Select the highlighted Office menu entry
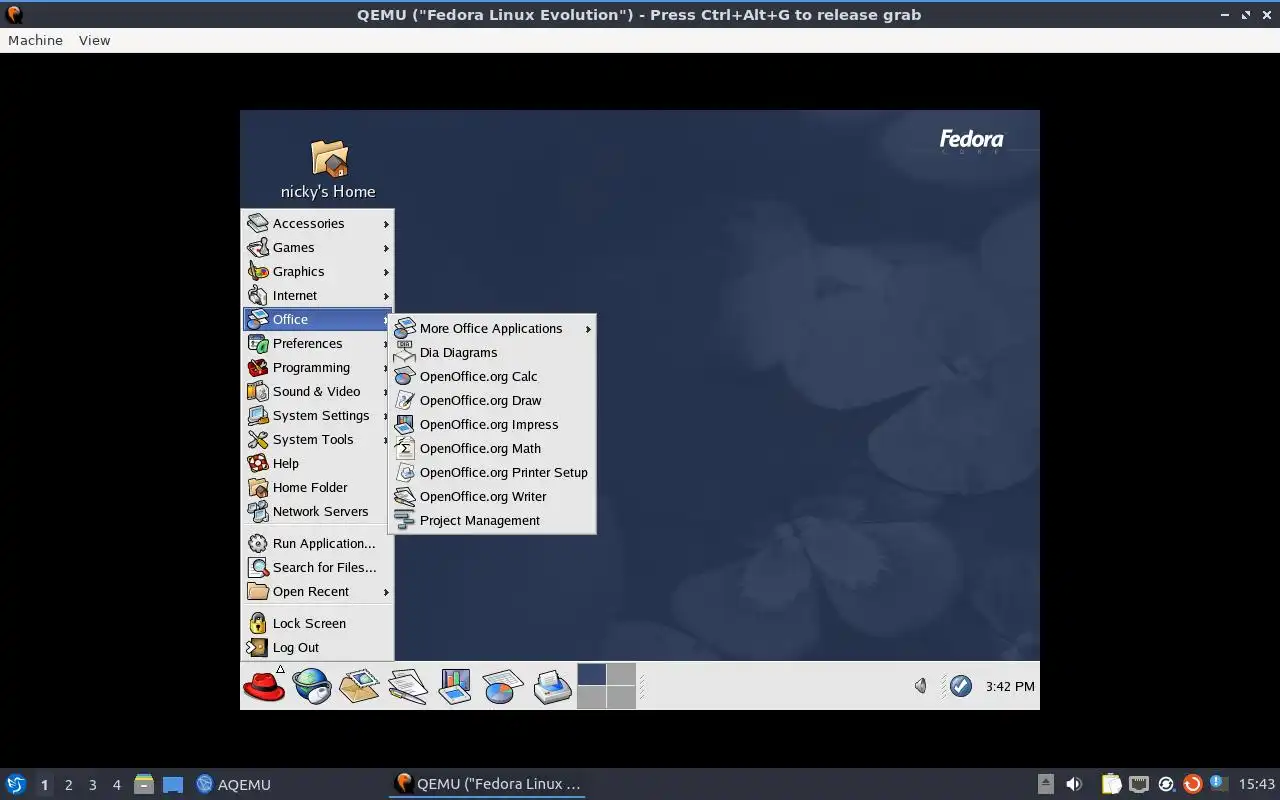The width and height of the screenshot is (1280, 800). [x=318, y=319]
